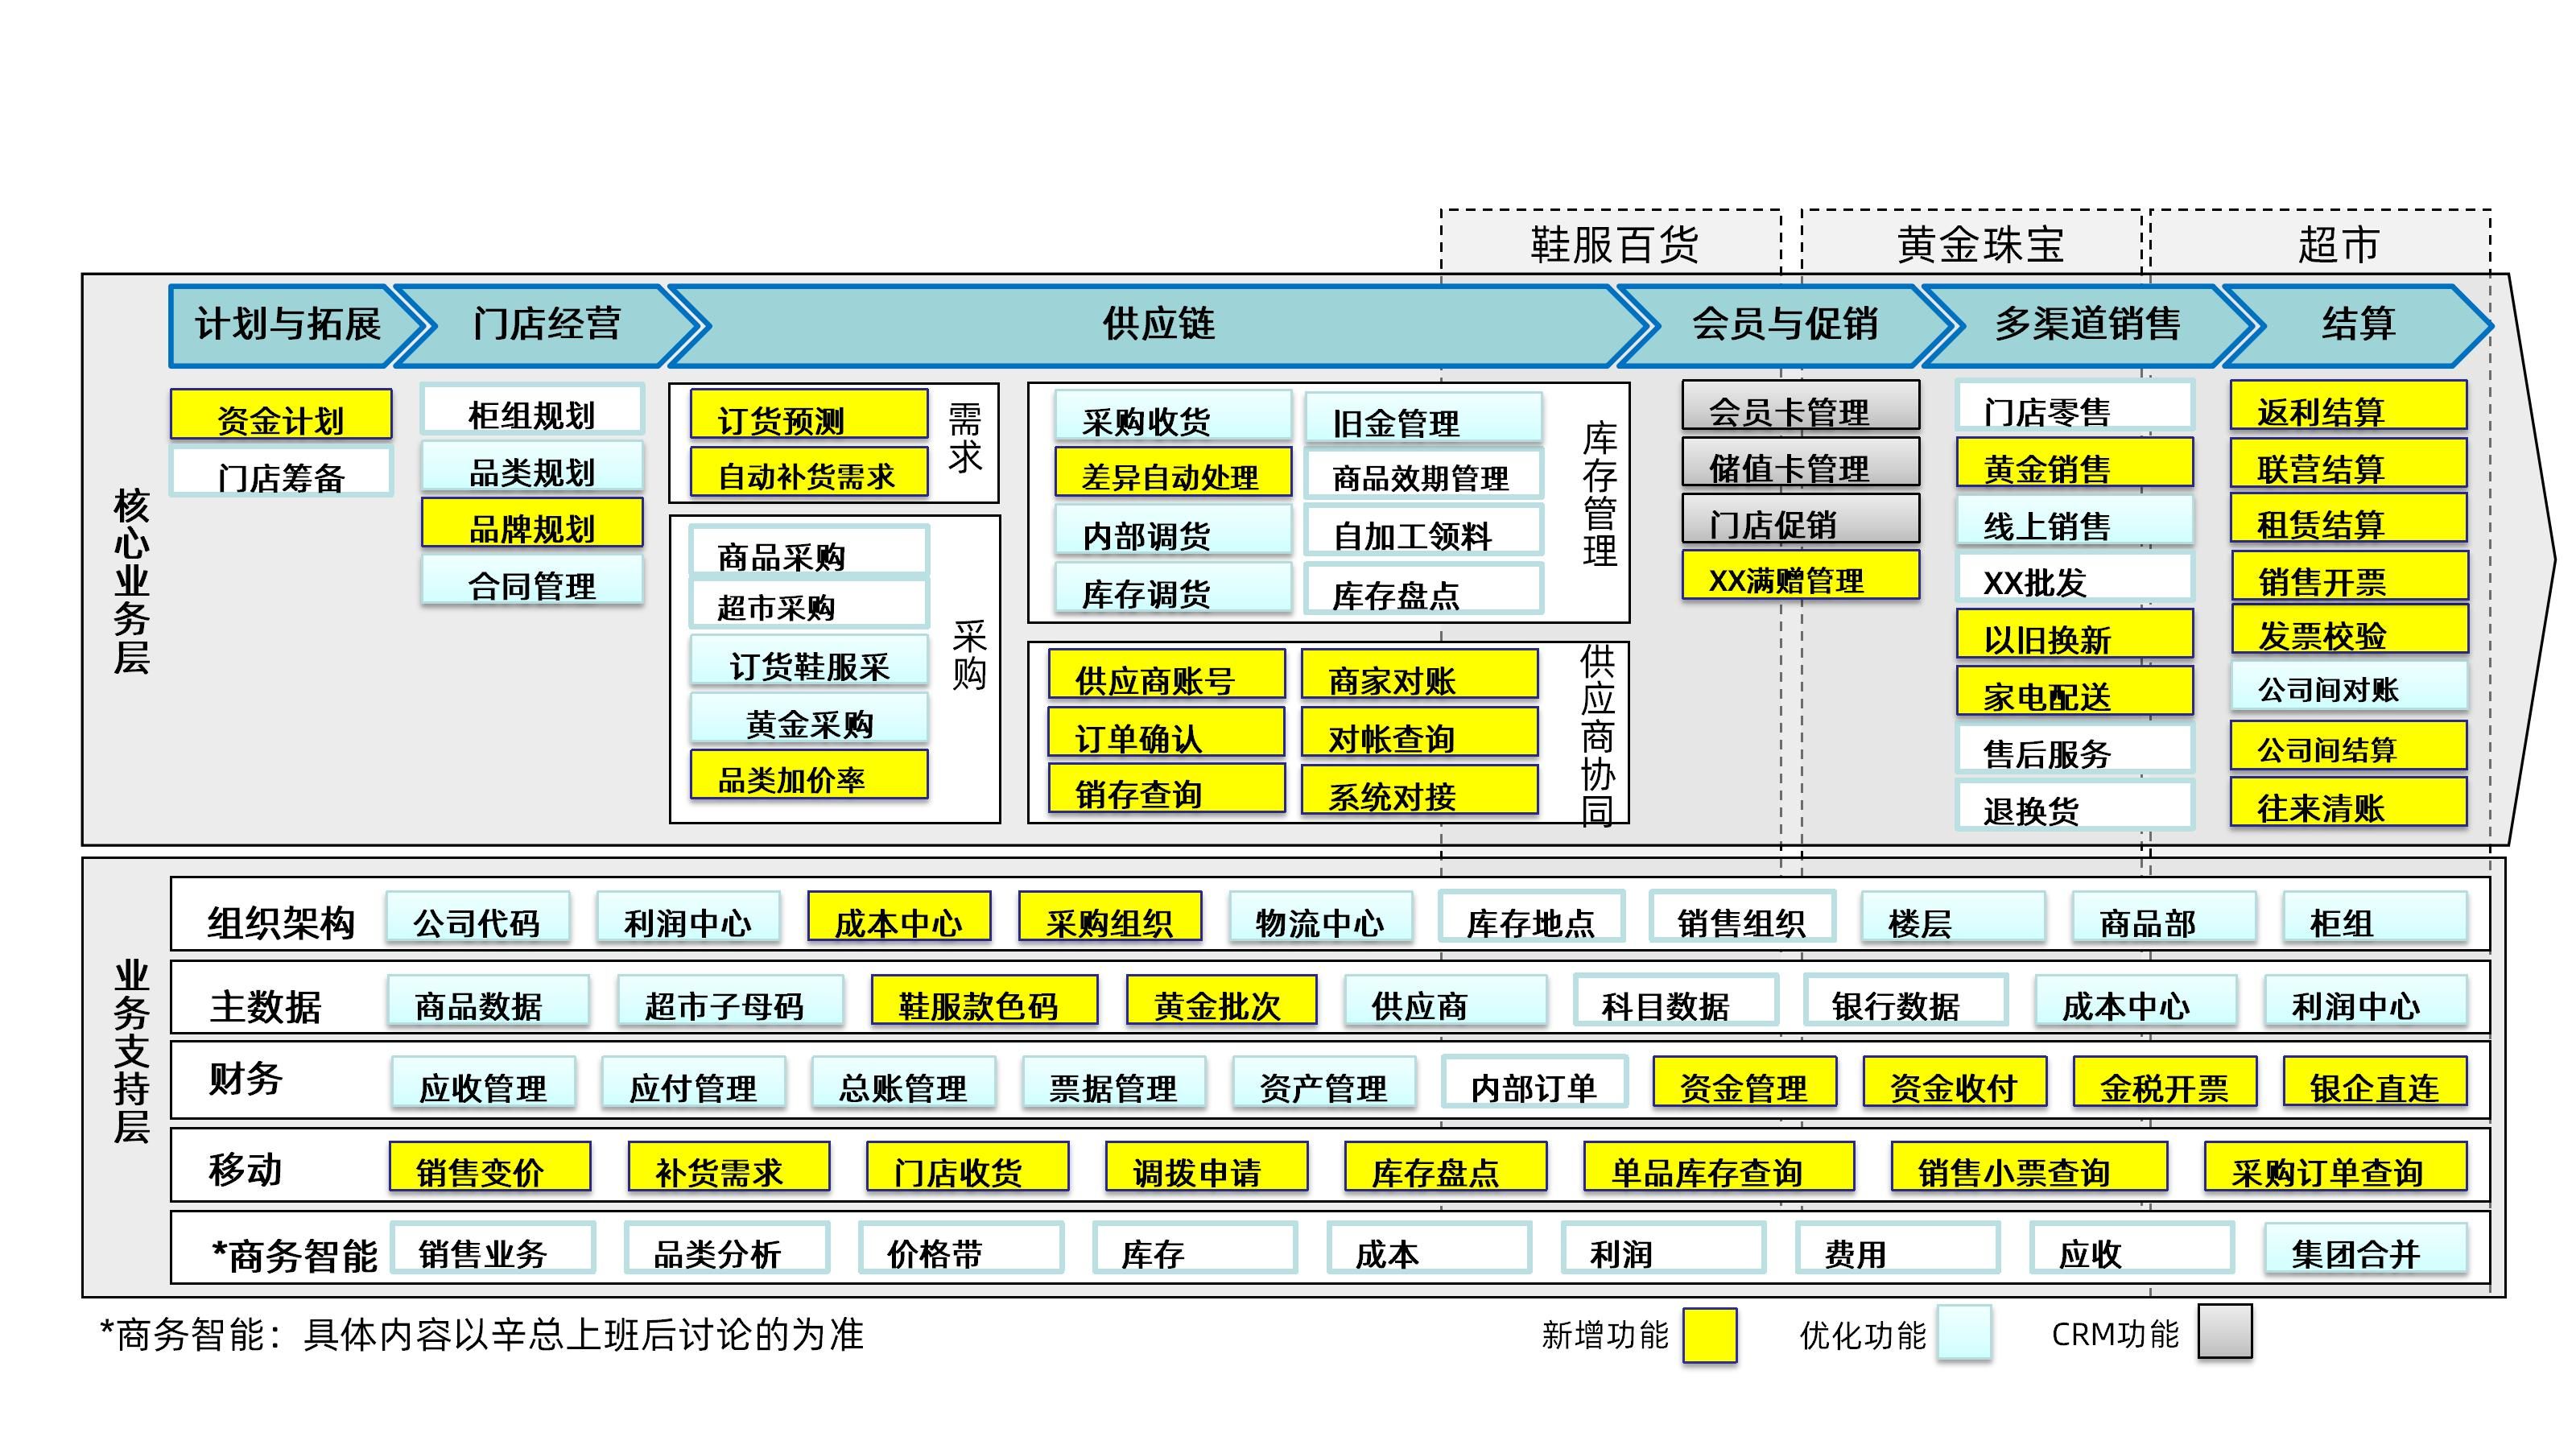Screen dimensions: 2576x1449
Task: Click the 订货预测 yellow box
Action: click(808, 415)
